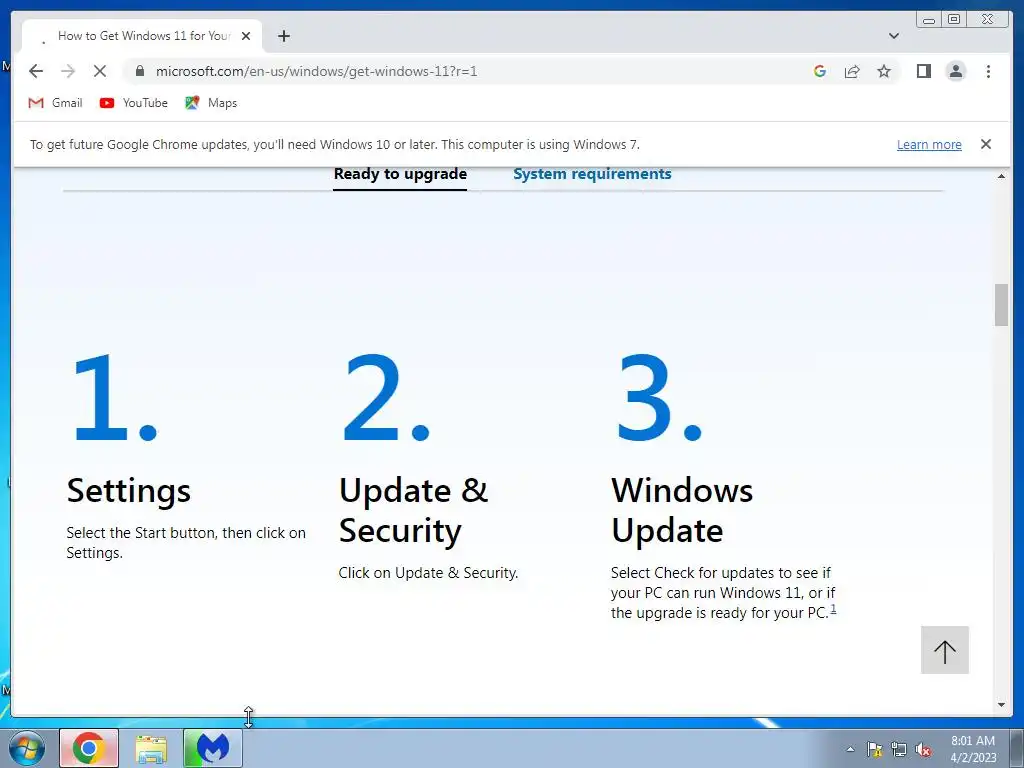
Task: Stop loading the page
Action: coord(100,71)
